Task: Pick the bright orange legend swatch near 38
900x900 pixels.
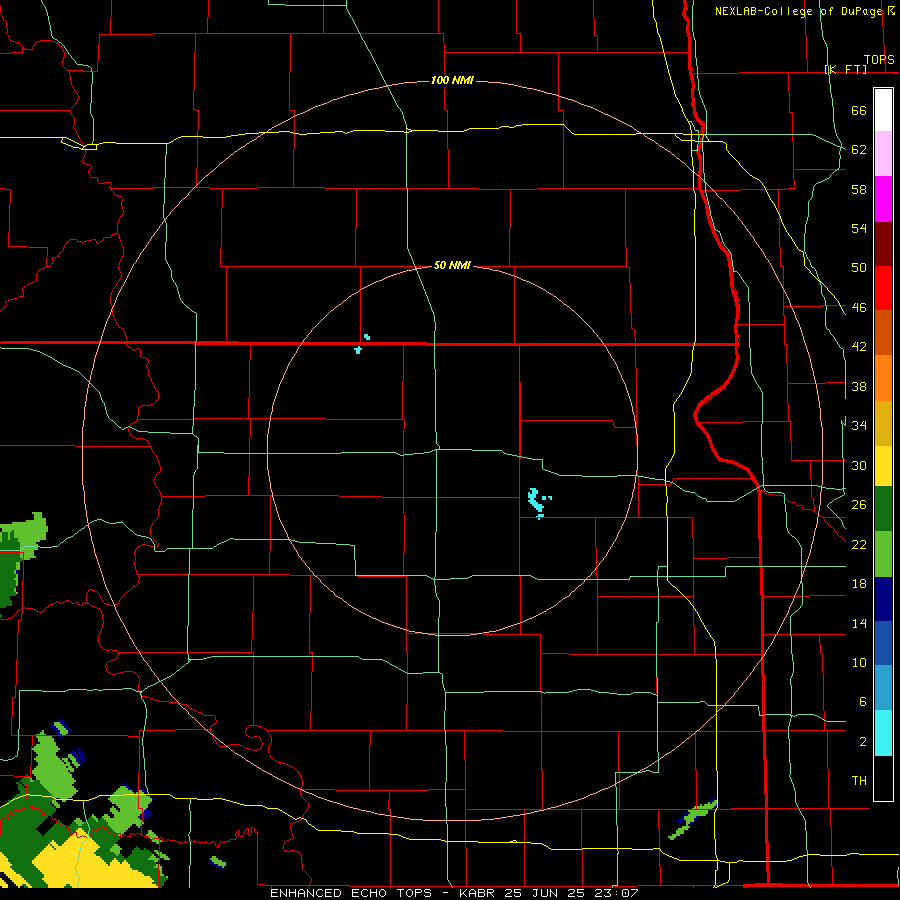Action: 883,377
